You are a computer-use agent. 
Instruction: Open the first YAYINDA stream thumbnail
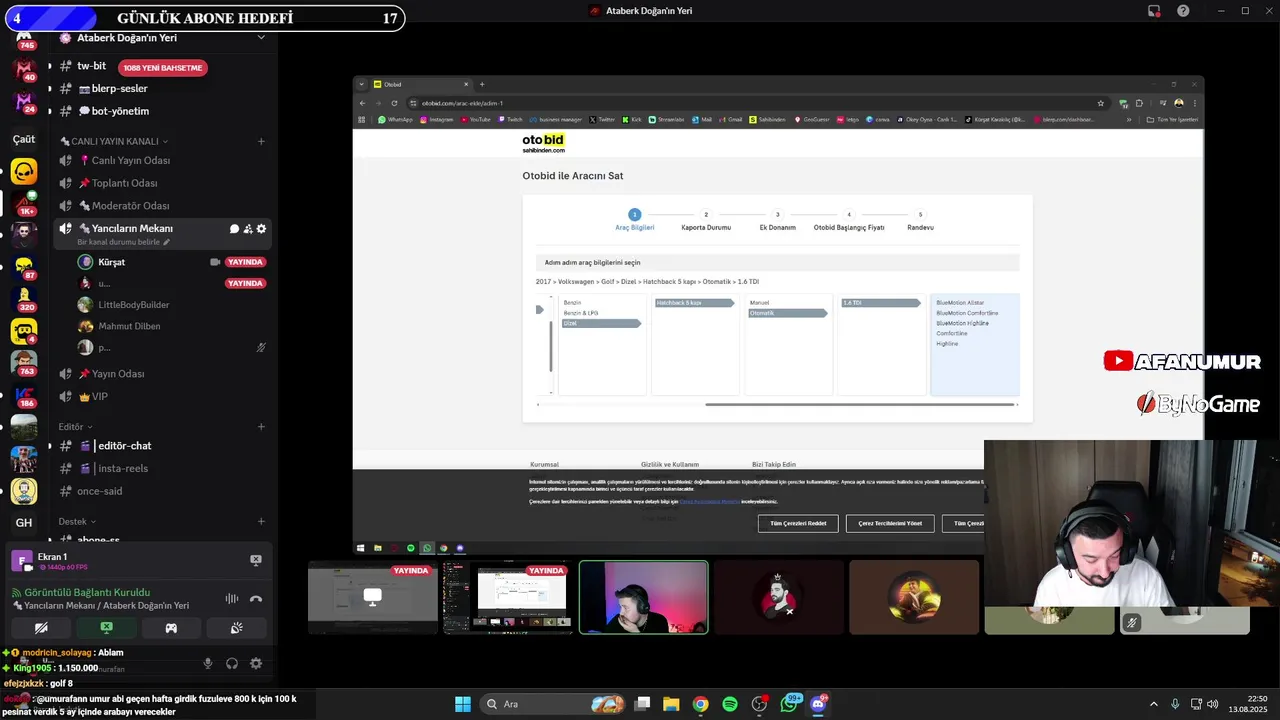point(373,597)
